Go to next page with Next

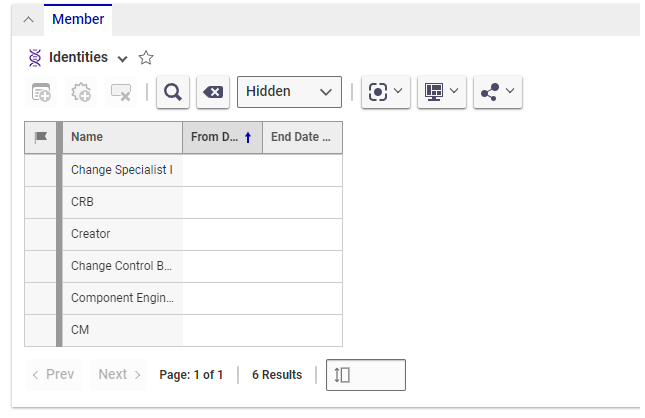pos(119,375)
